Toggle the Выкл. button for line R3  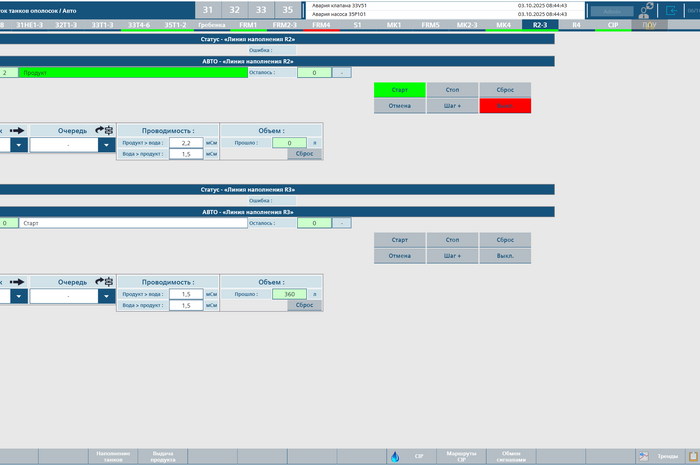[505, 256]
